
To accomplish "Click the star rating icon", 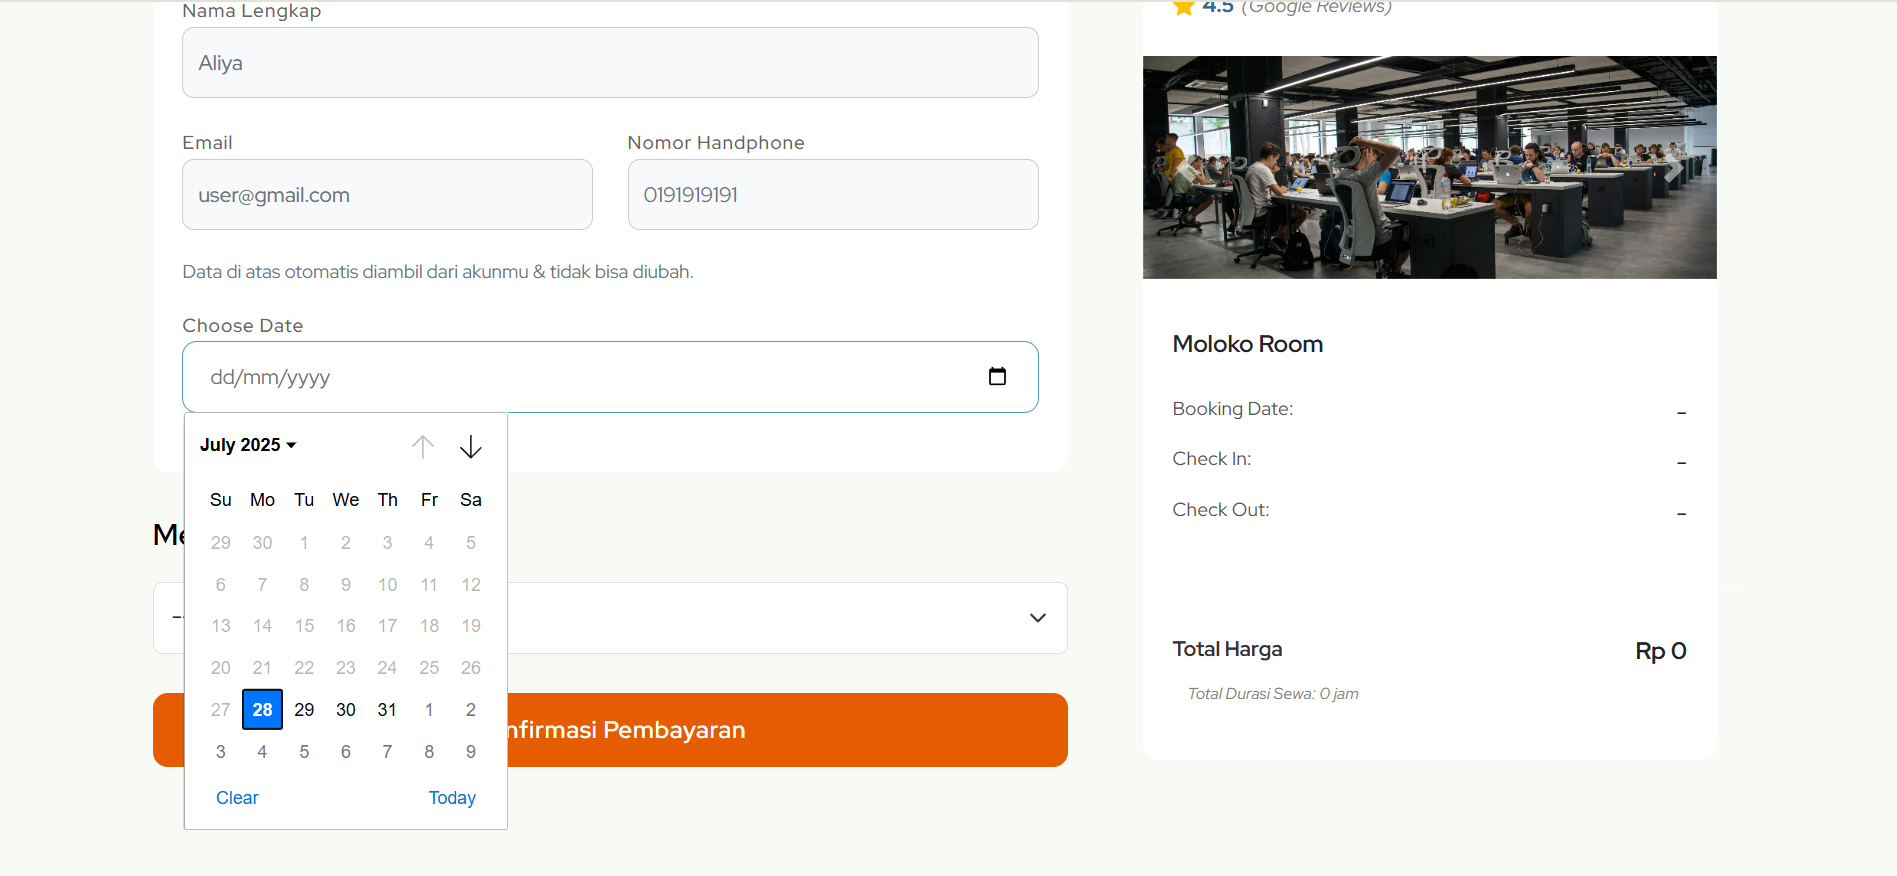I will coord(1184,7).
